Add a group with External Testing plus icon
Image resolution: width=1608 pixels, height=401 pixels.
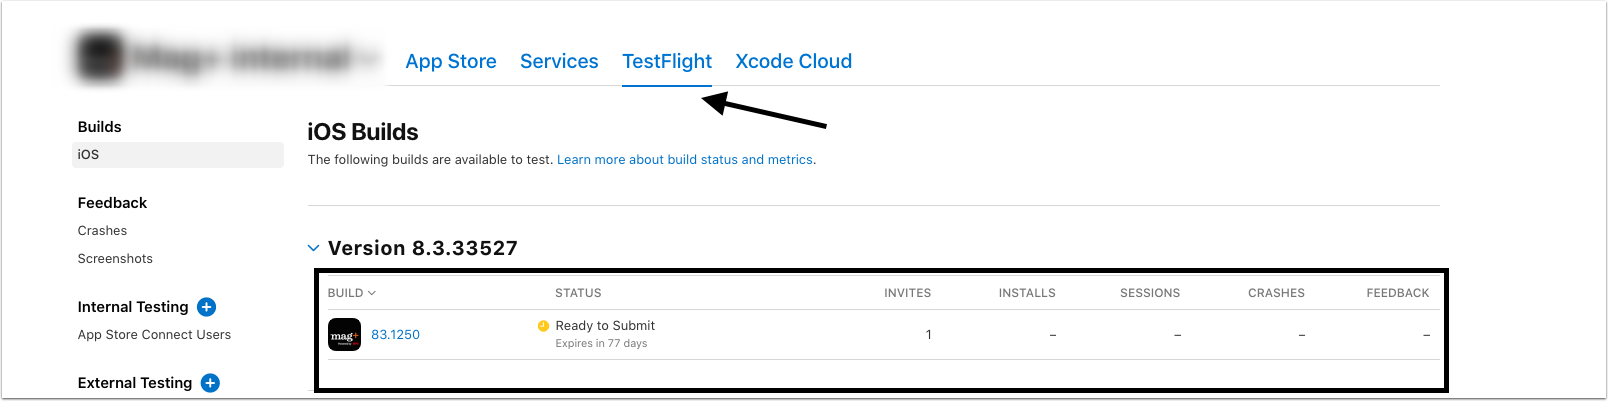[x=210, y=383]
